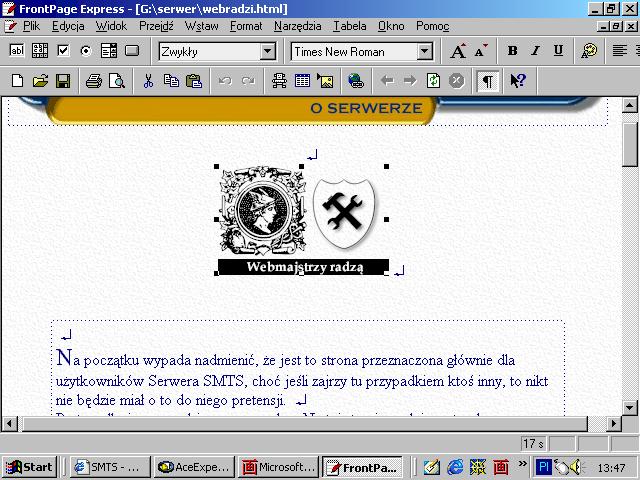Screen dimensions: 640x480
Task: Undo the last action
Action: 225,81
